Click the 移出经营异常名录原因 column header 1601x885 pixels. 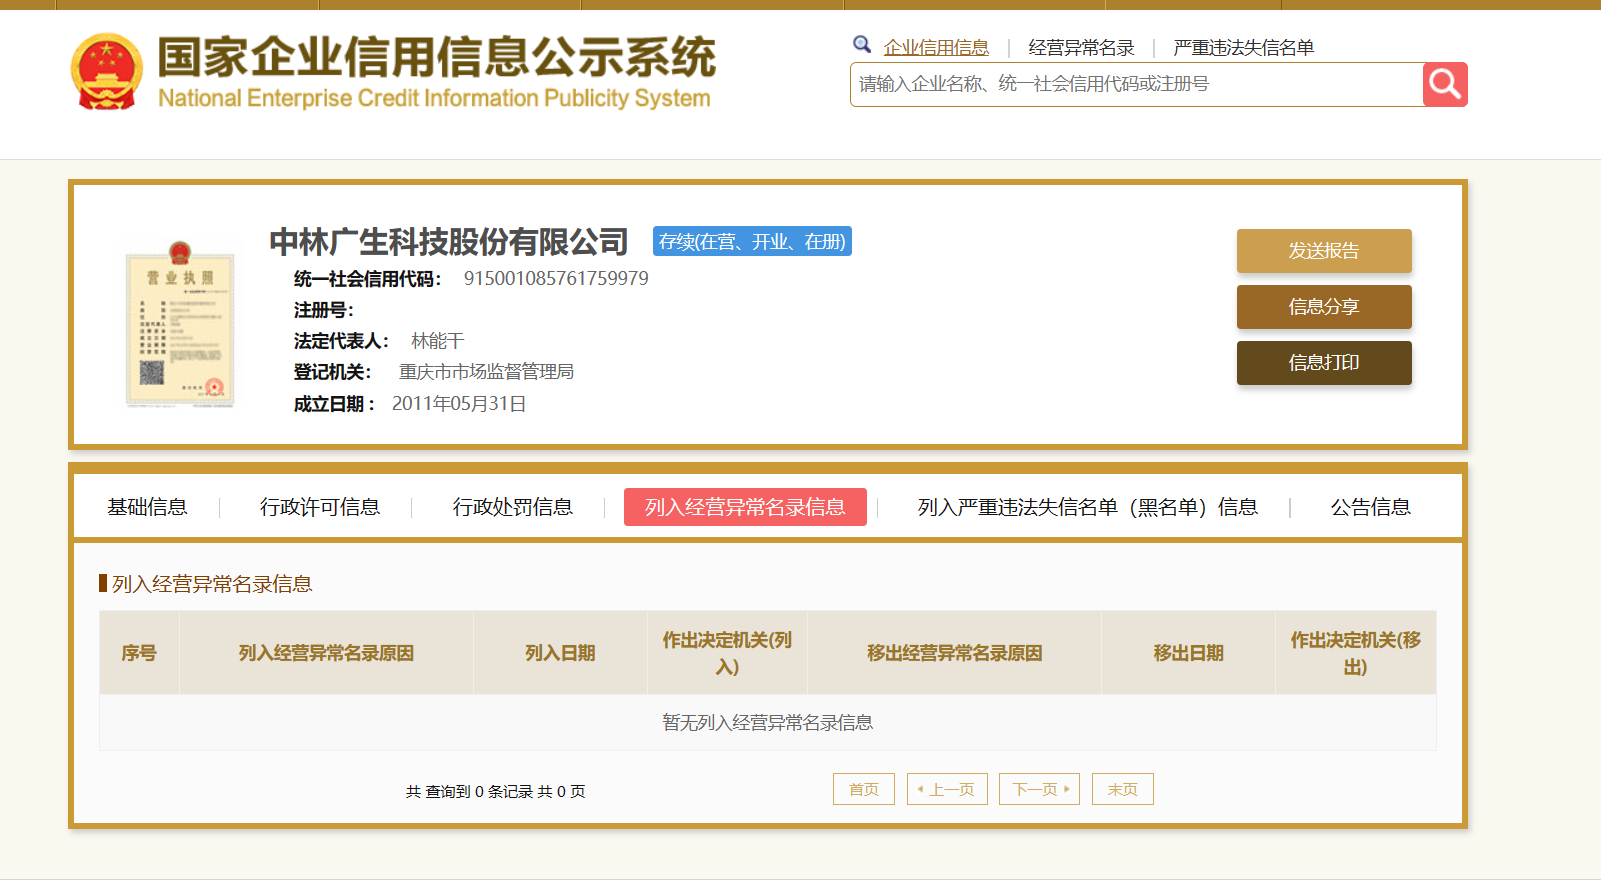click(954, 653)
